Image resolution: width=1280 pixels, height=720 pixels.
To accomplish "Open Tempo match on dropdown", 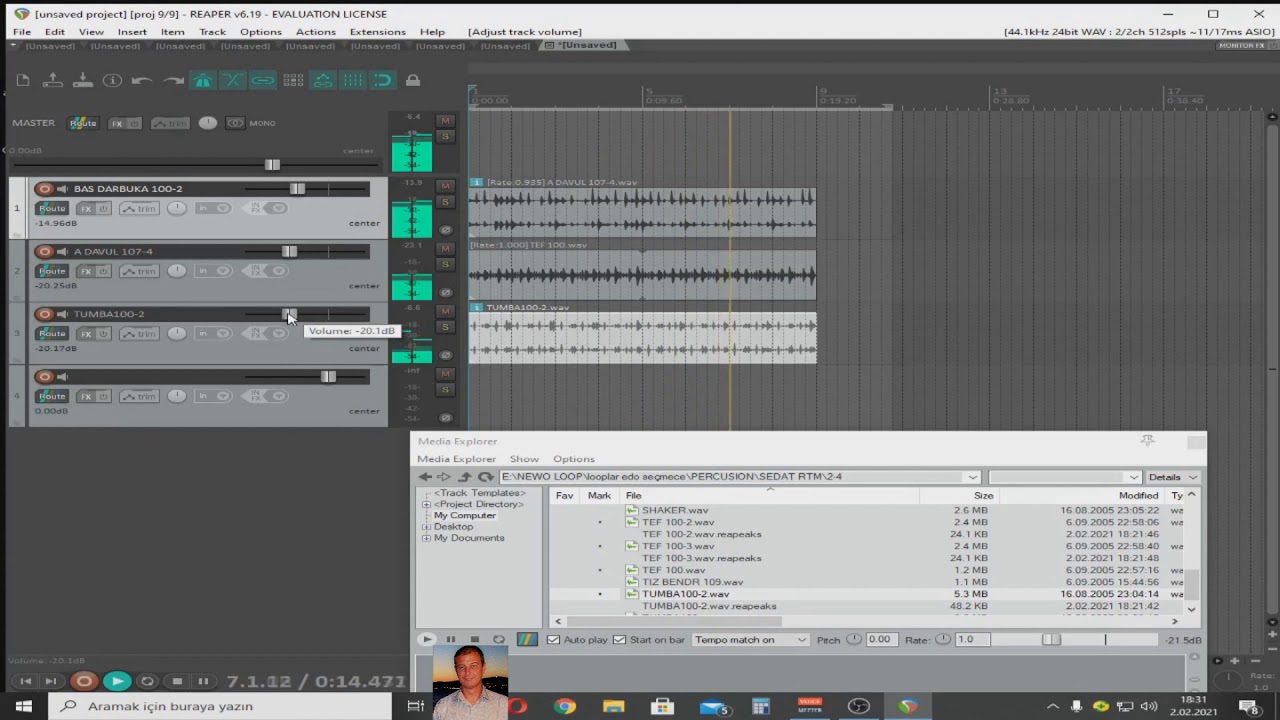I will (x=750, y=640).
